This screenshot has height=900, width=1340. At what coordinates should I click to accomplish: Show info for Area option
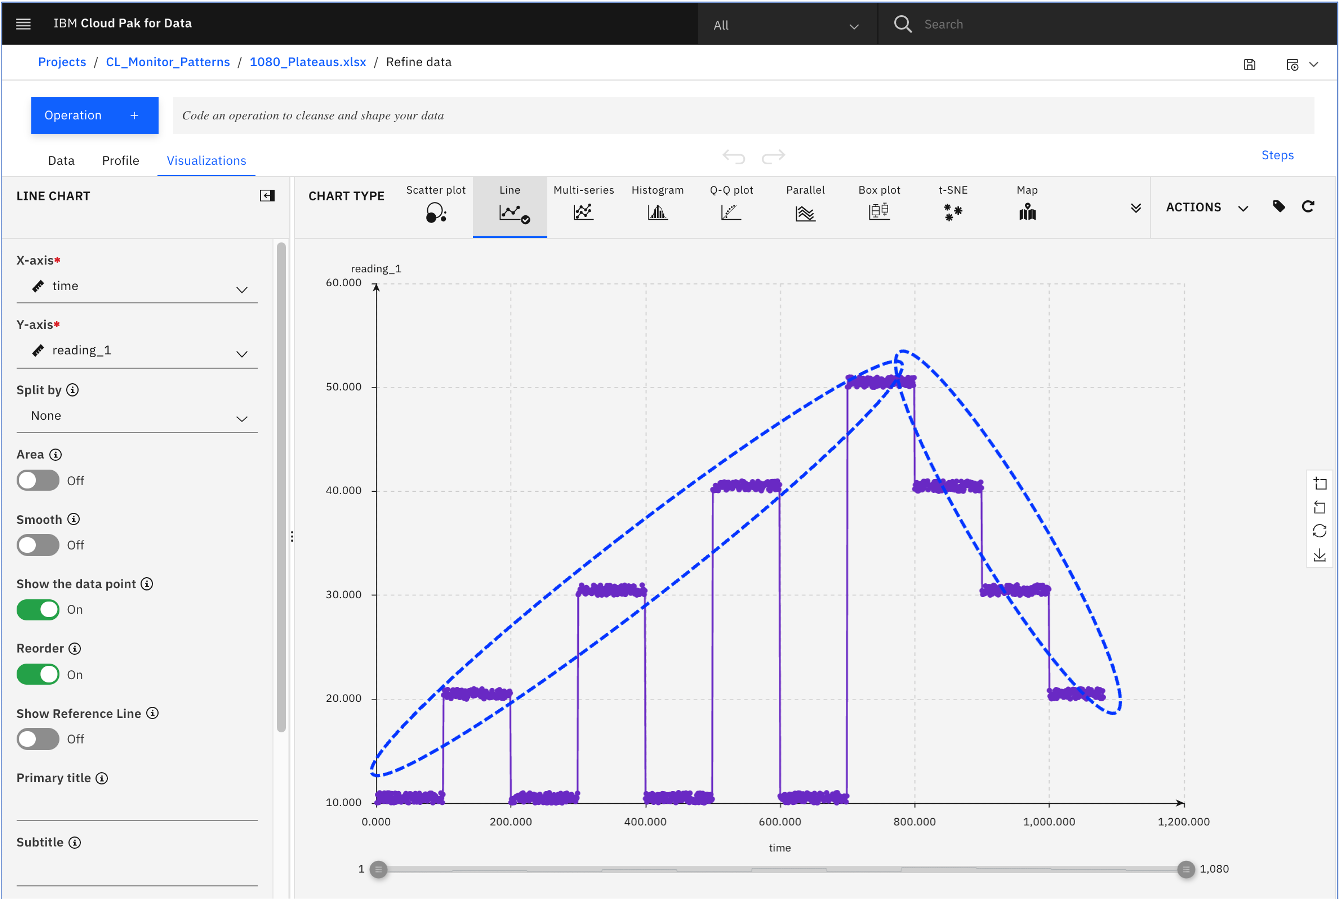56,454
